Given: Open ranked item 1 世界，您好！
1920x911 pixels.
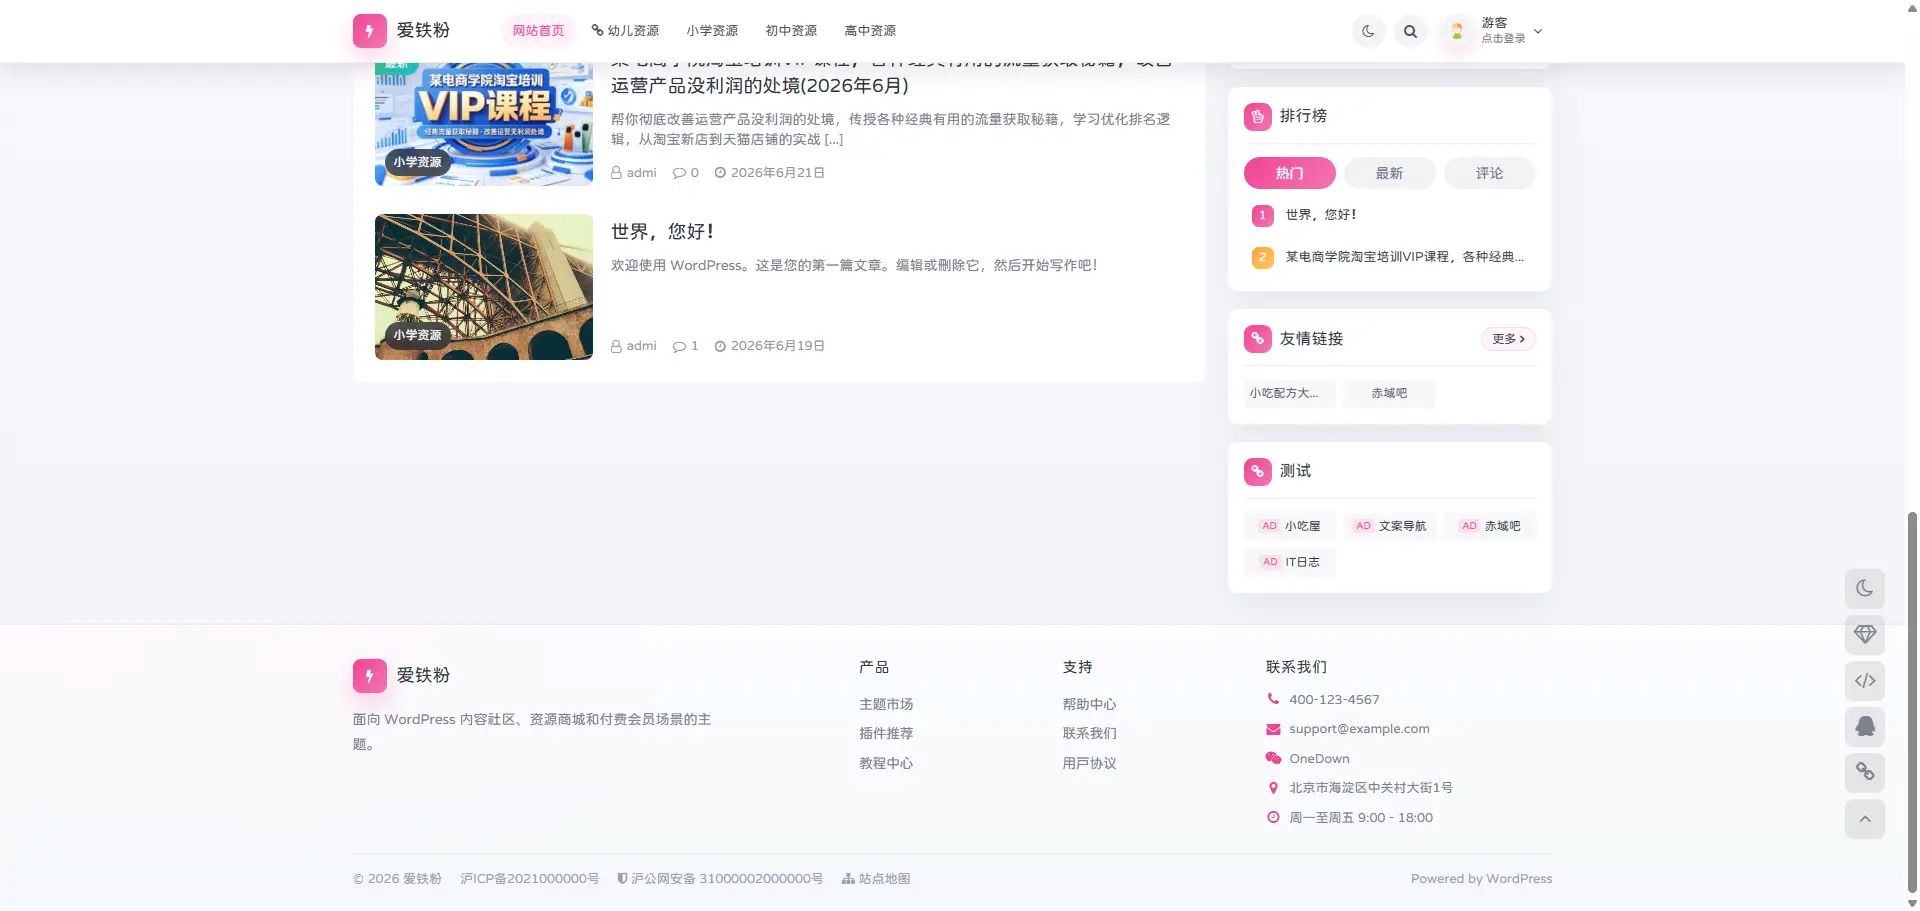Looking at the screenshot, I should click(1321, 215).
